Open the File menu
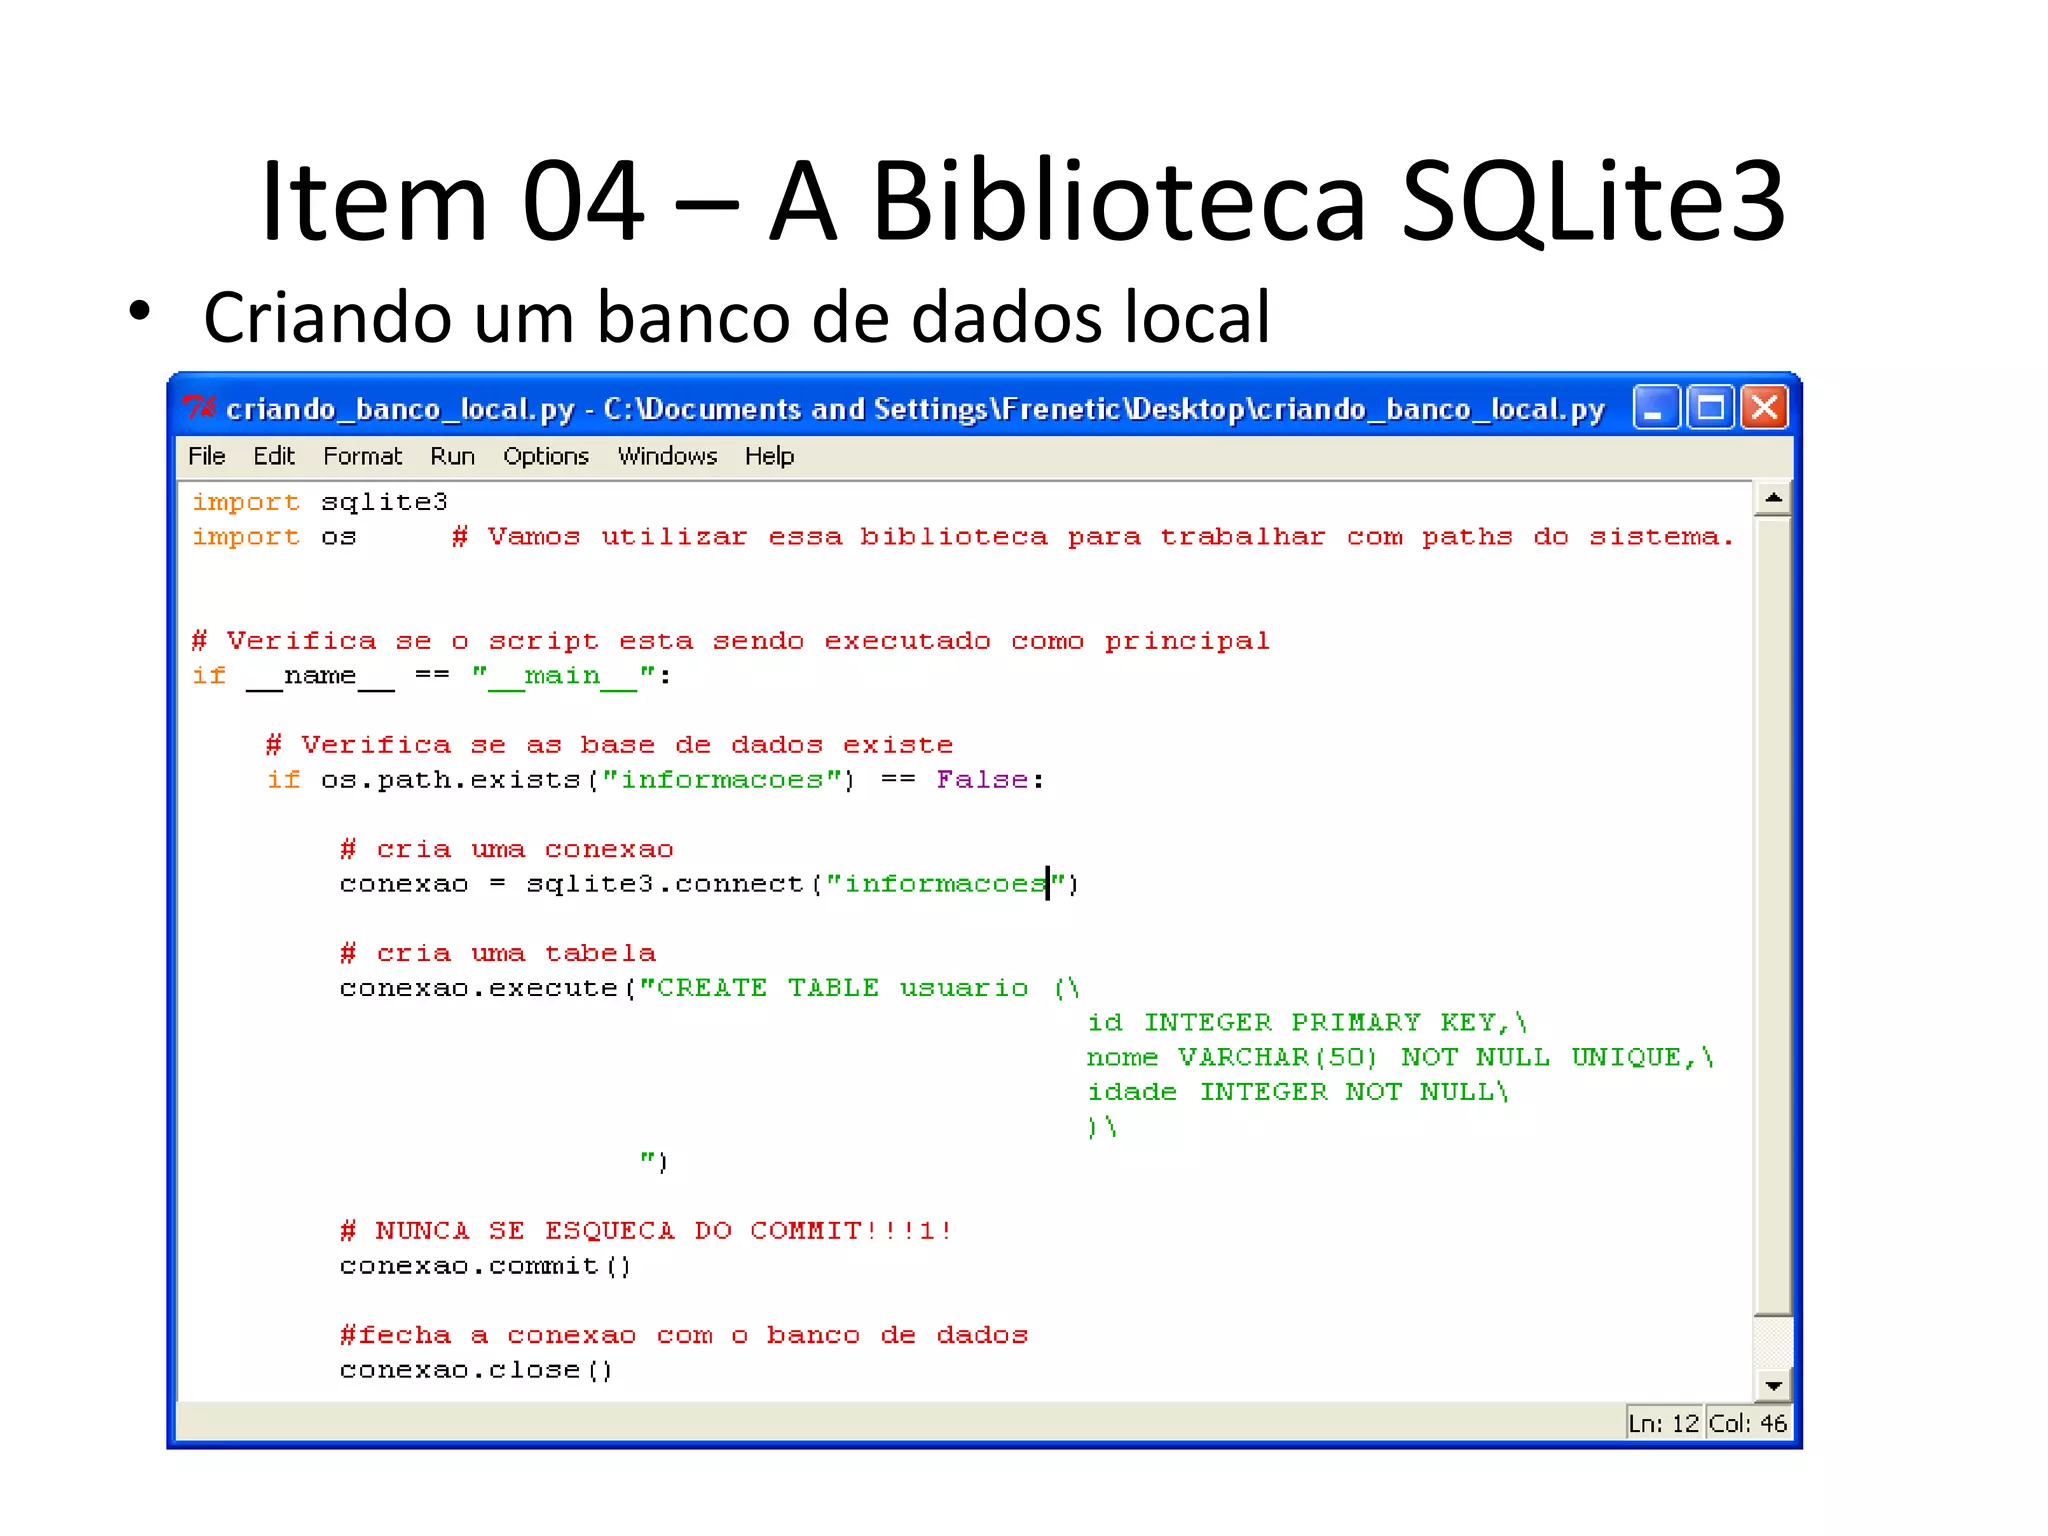 click(x=207, y=456)
